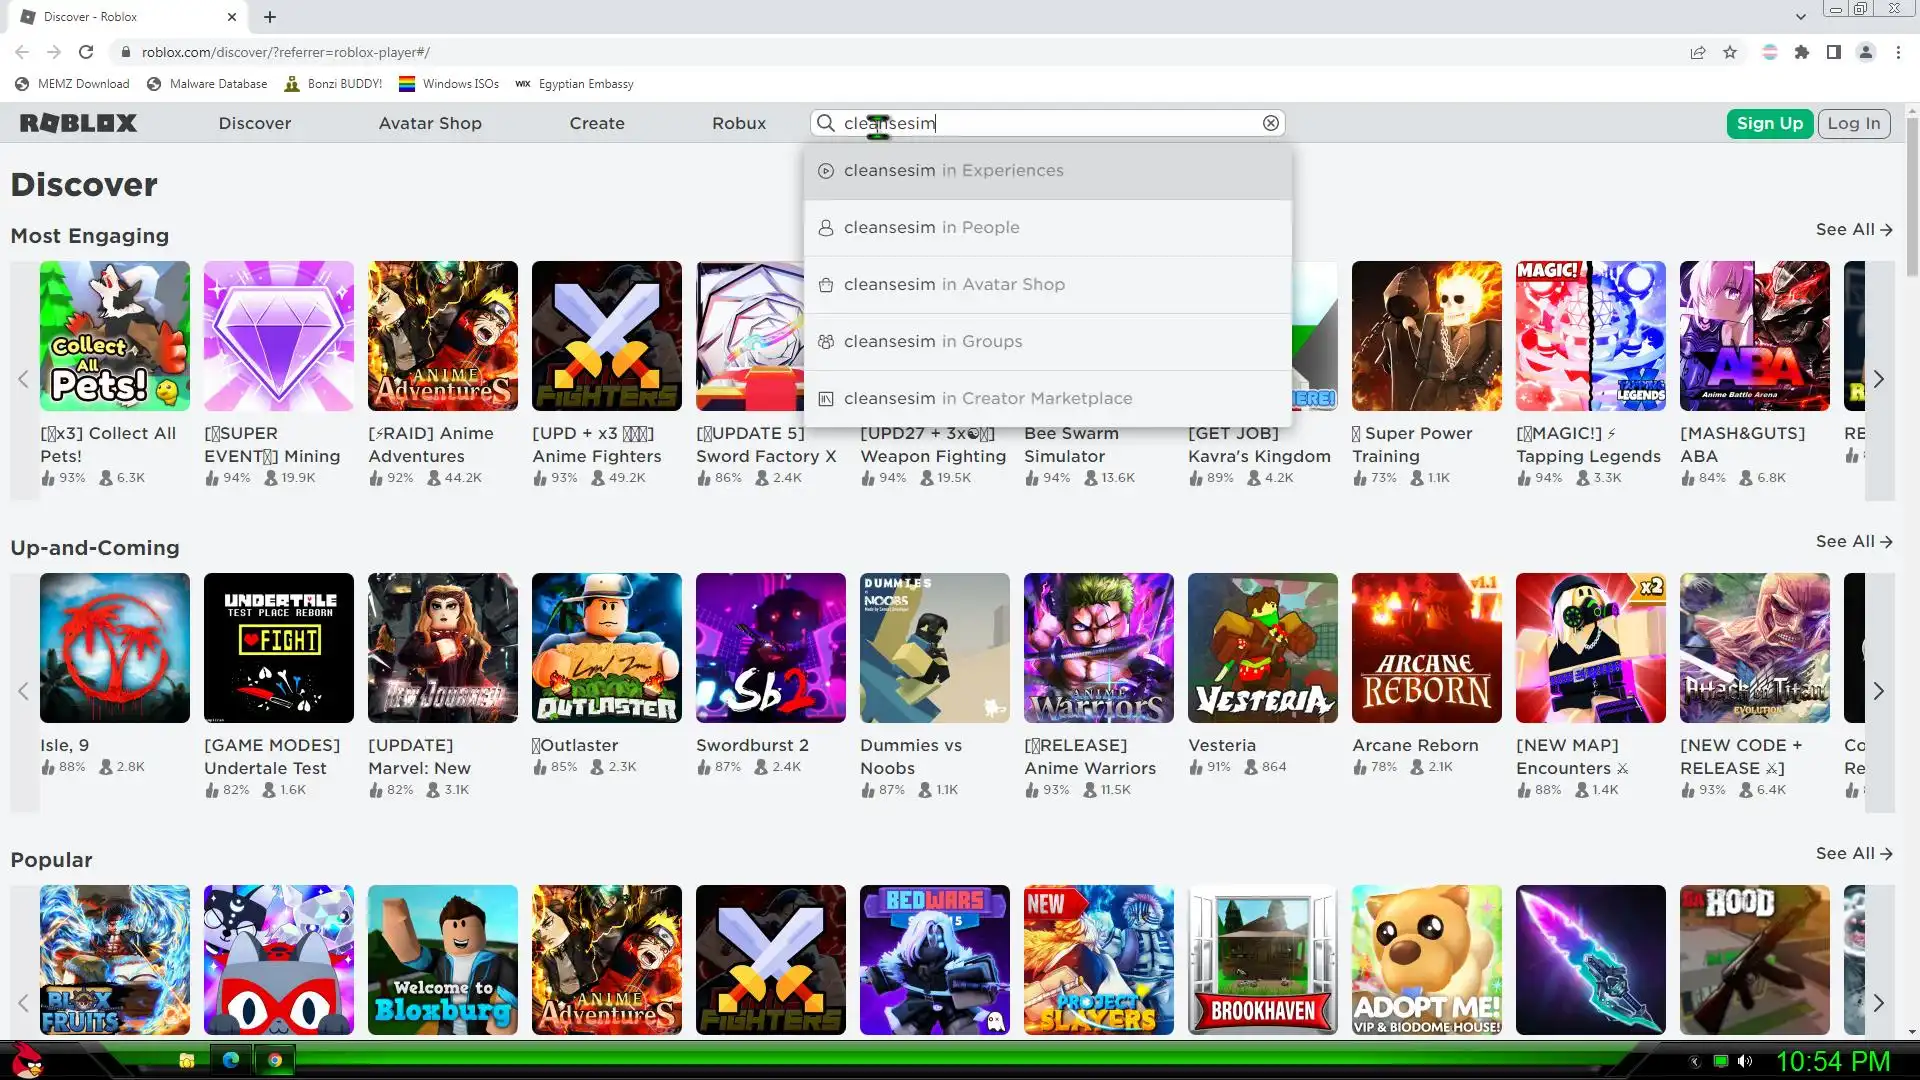Open the browser profile avatar icon
This screenshot has height=1080, width=1920.
1866,52
